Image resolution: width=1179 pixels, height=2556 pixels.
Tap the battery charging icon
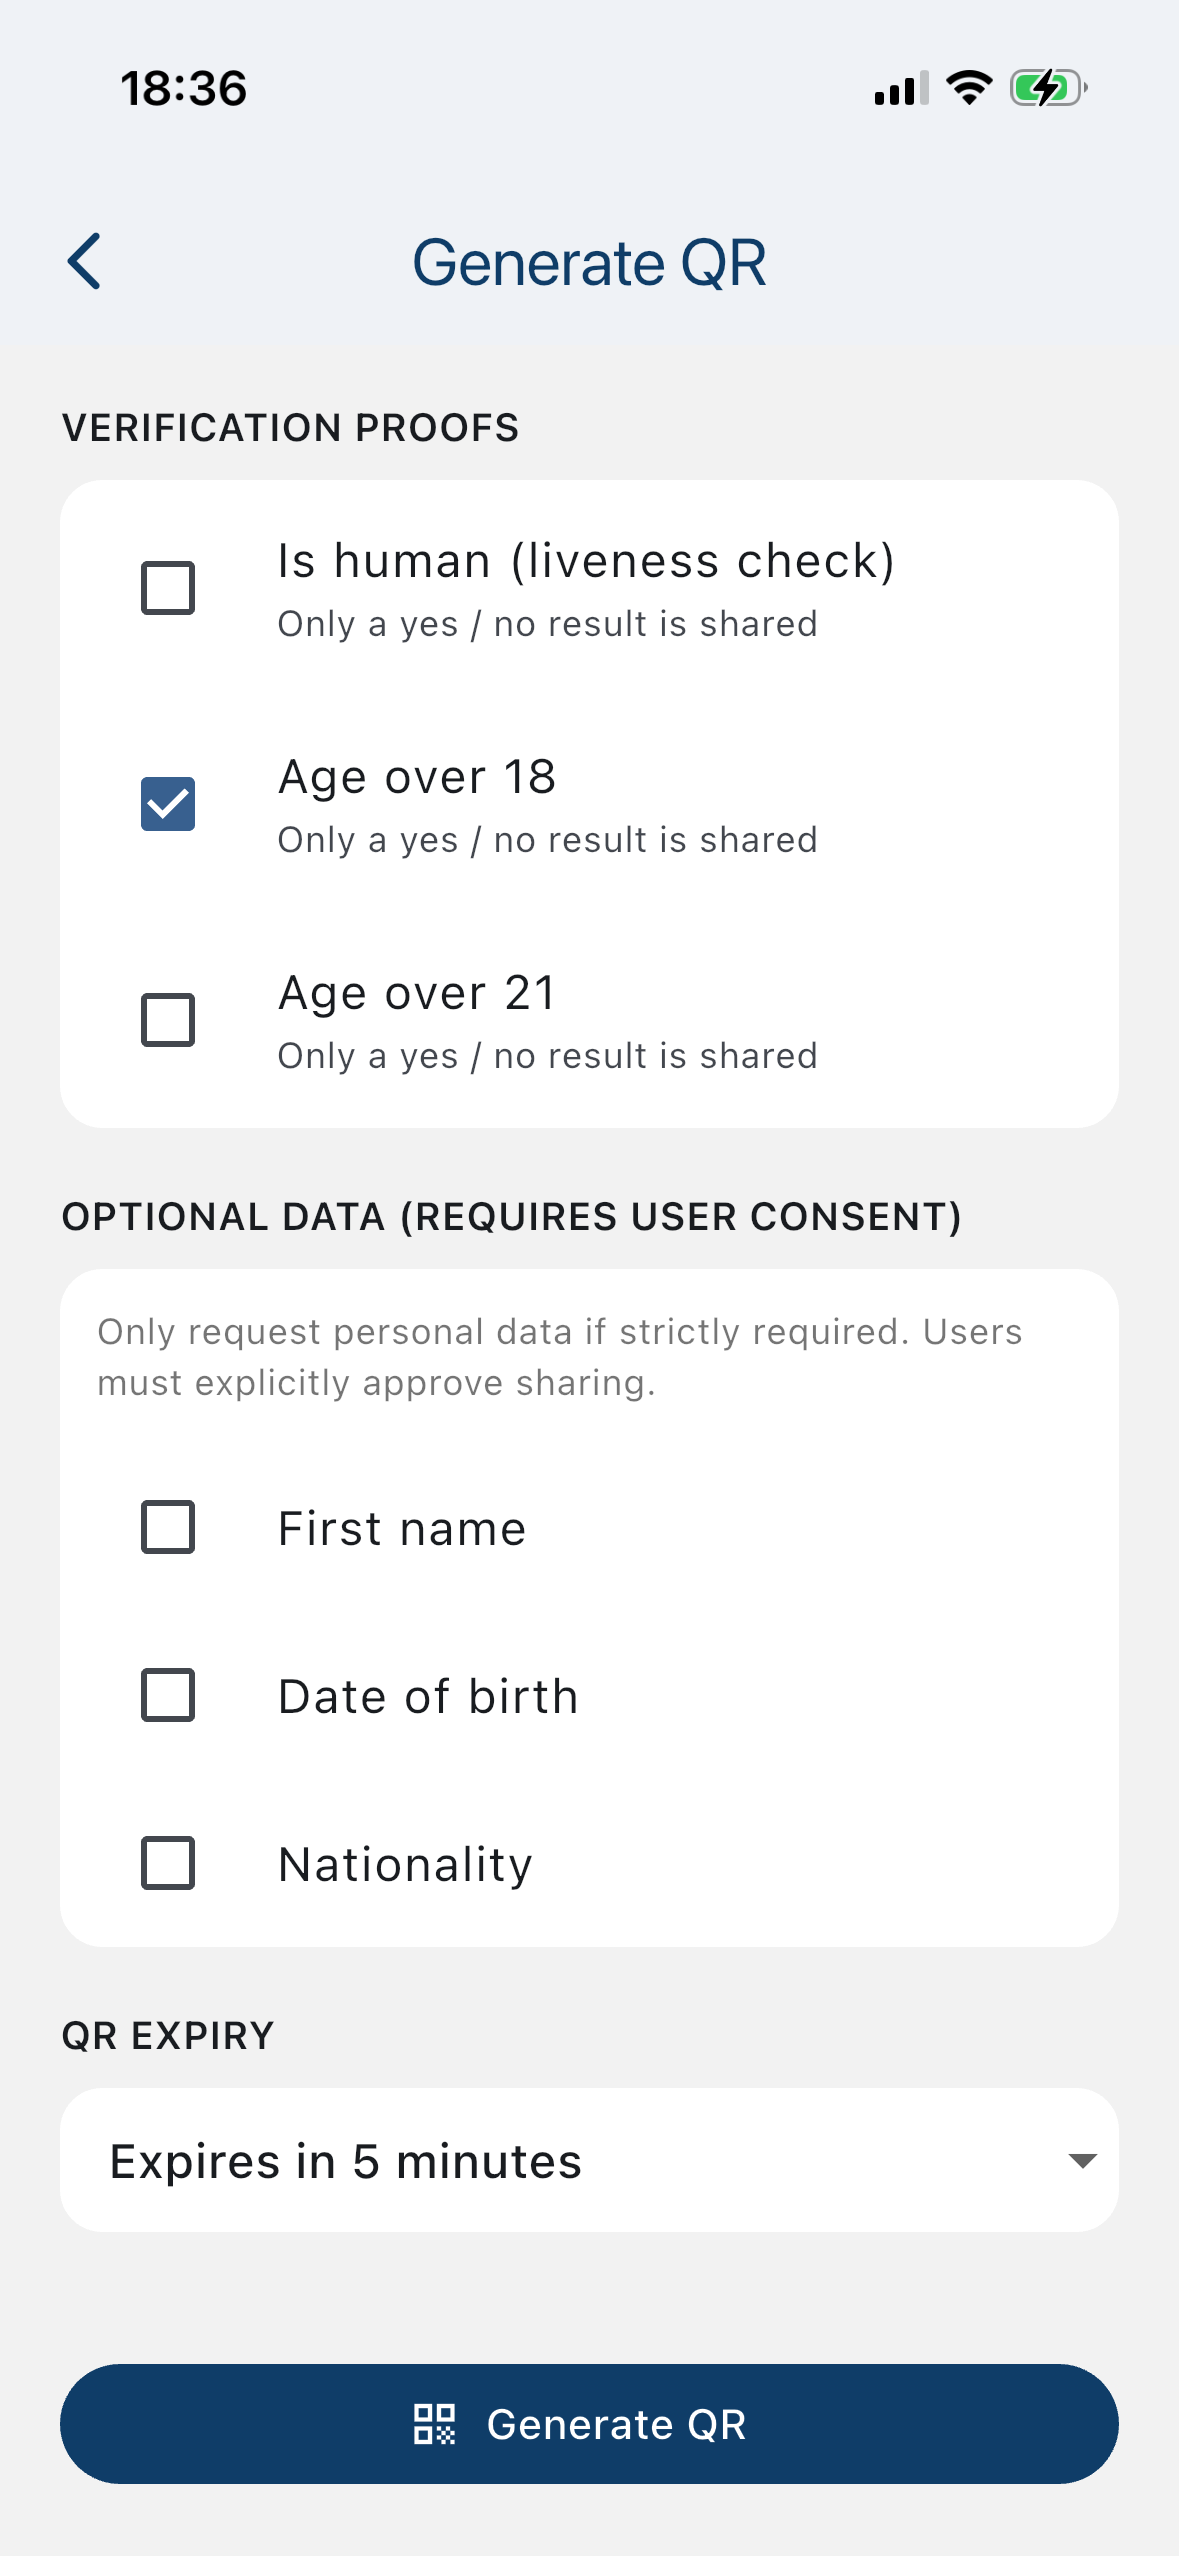tap(1046, 88)
